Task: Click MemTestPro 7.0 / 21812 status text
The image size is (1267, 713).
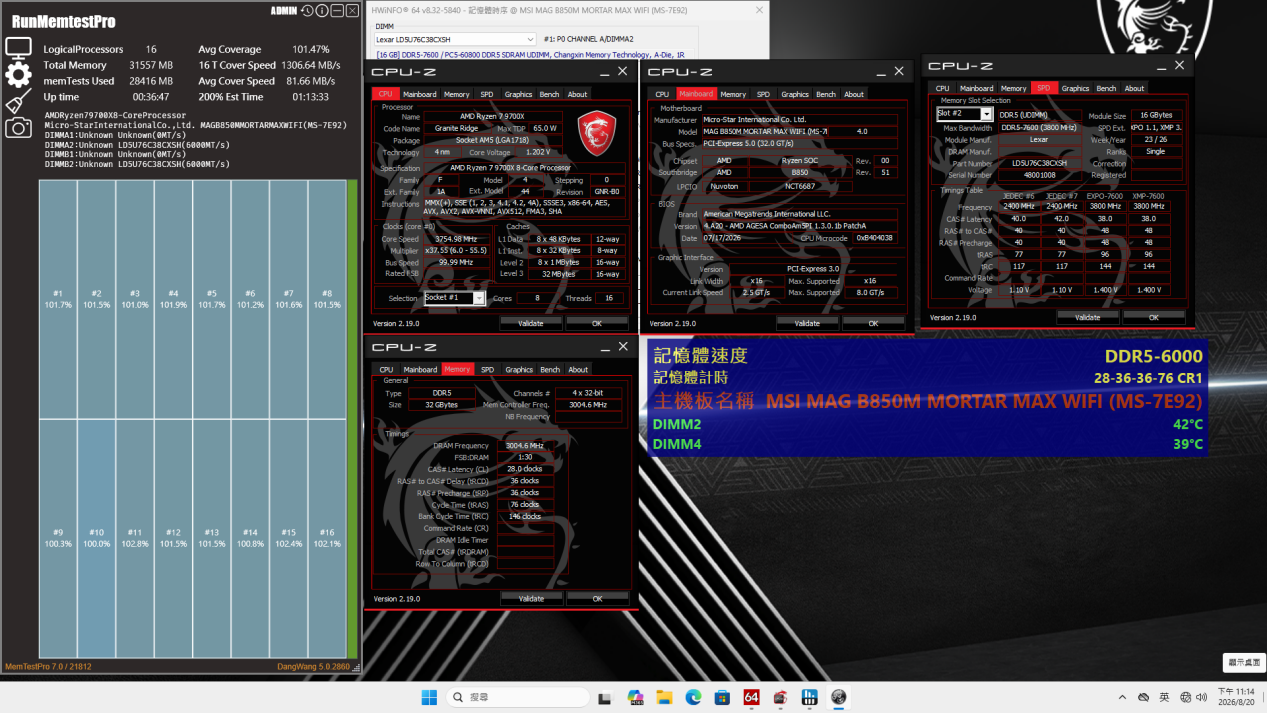Action: [x=48, y=666]
